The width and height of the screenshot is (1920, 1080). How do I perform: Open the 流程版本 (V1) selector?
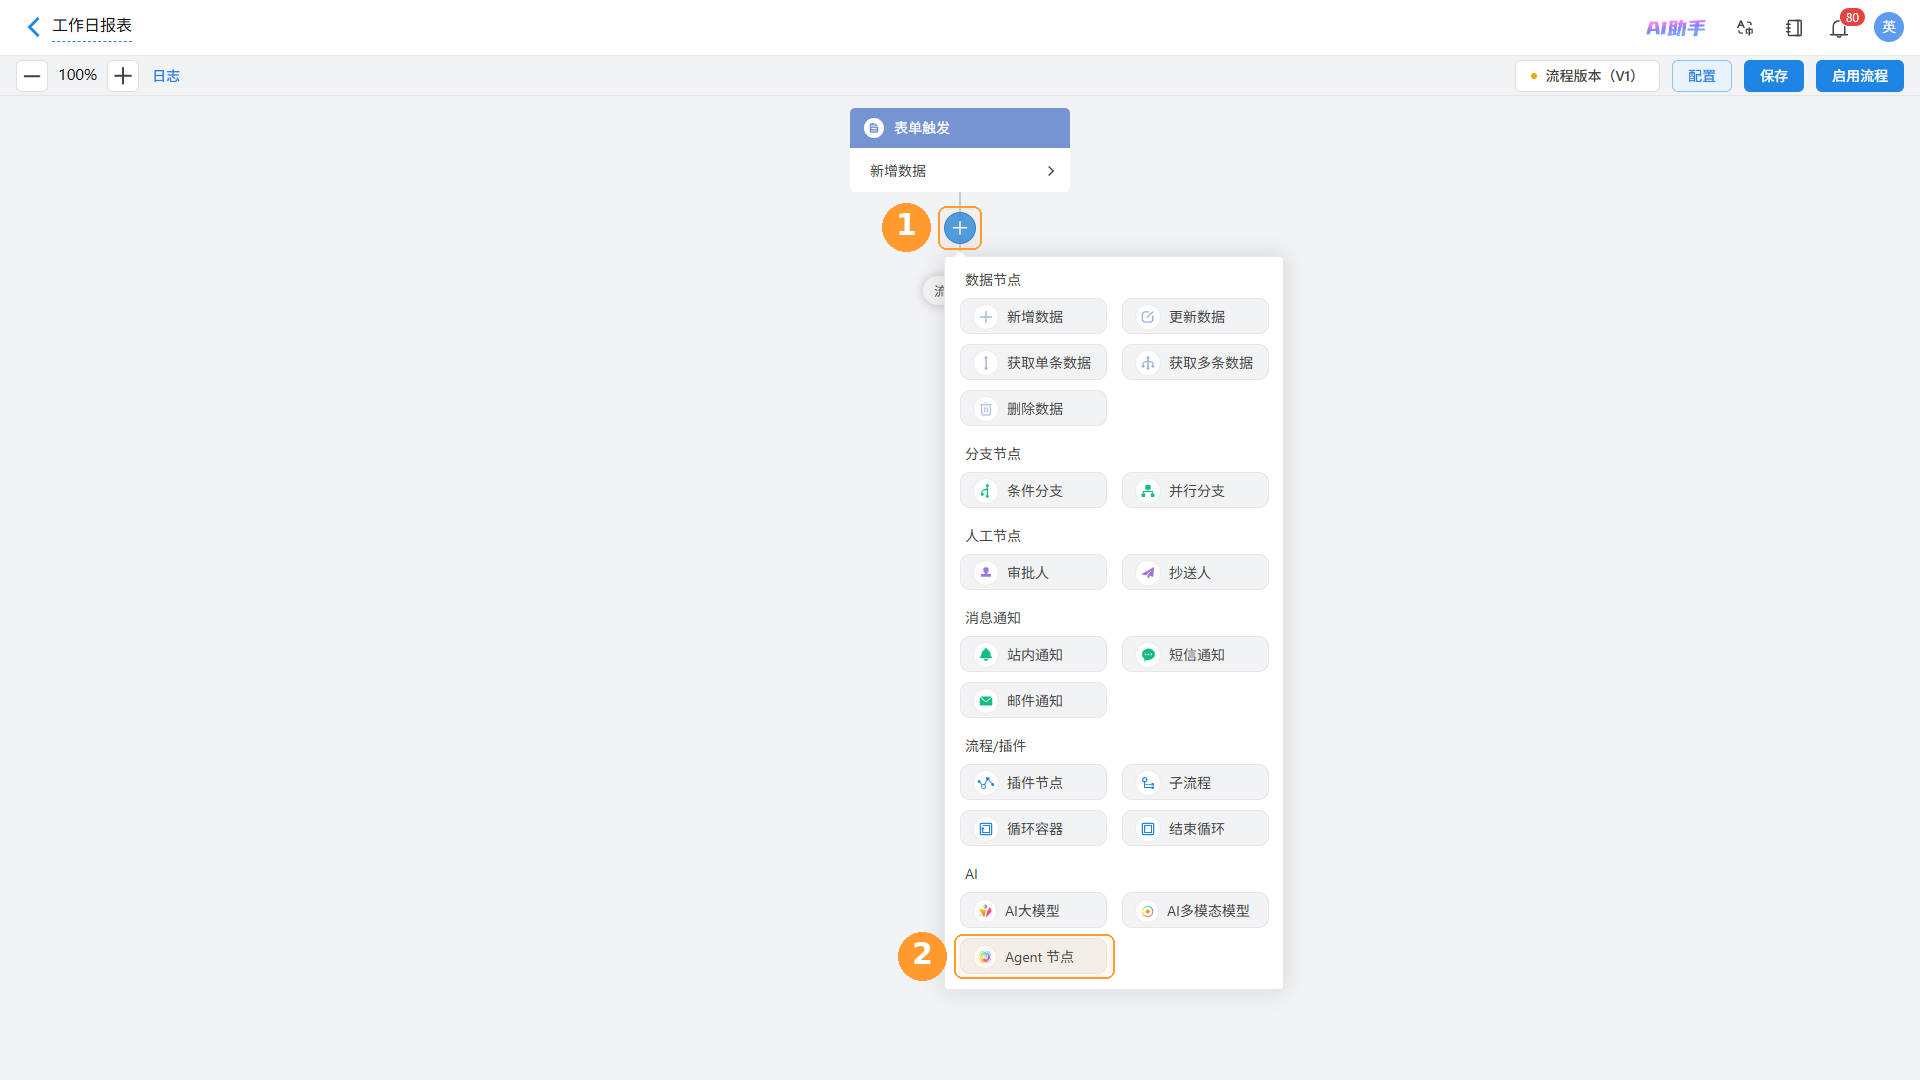coord(1587,76)
